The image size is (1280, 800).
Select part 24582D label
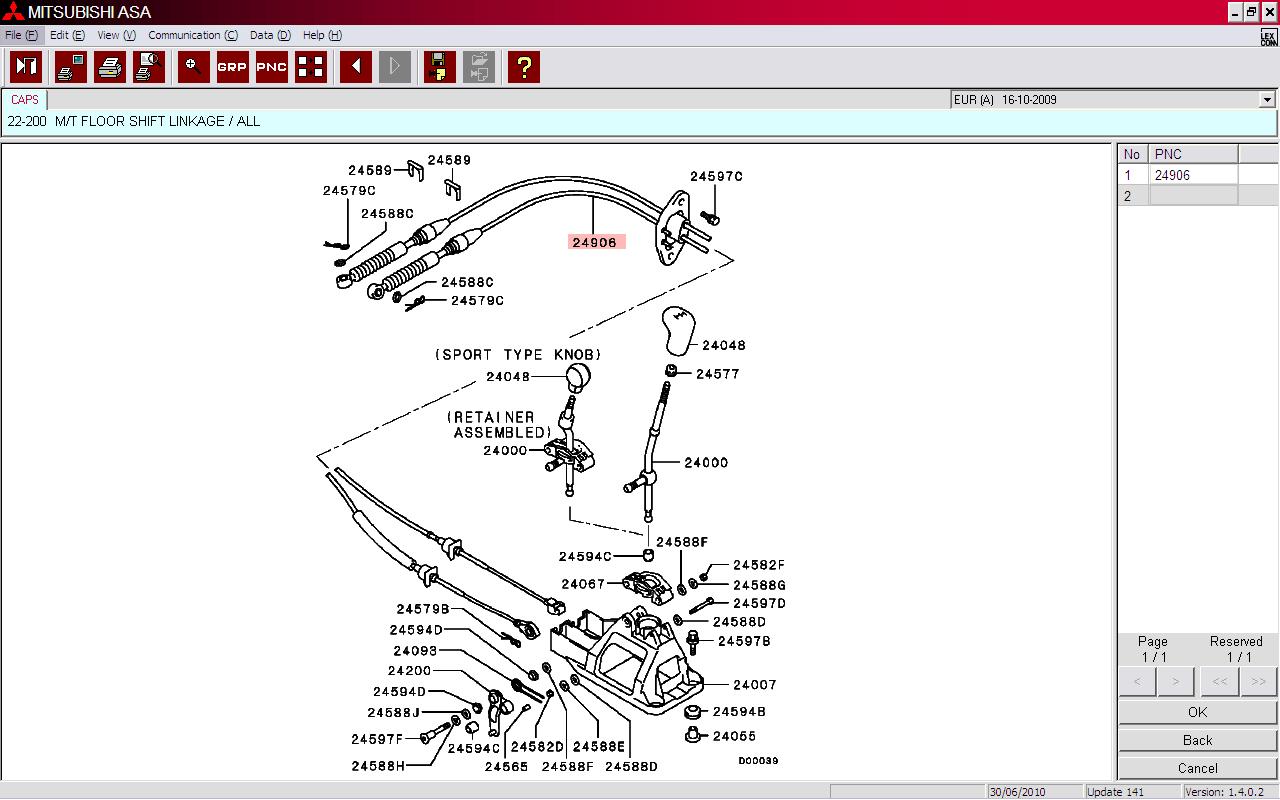[x=538, y=747]
